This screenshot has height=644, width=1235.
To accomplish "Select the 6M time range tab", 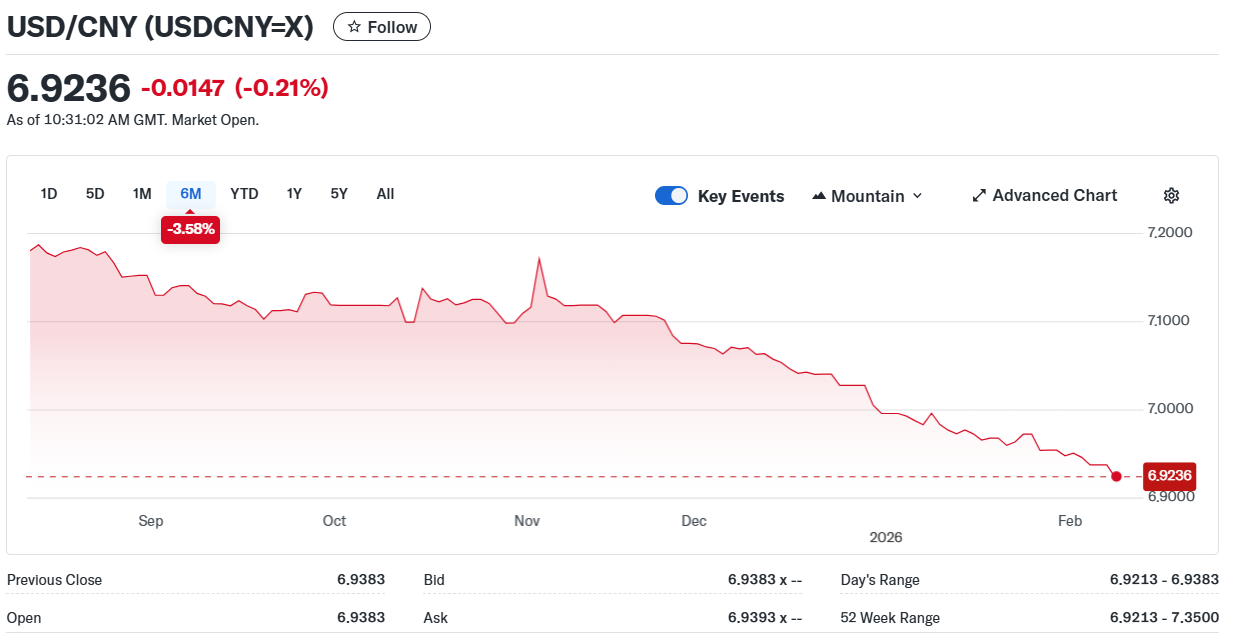I will point(191,194).
